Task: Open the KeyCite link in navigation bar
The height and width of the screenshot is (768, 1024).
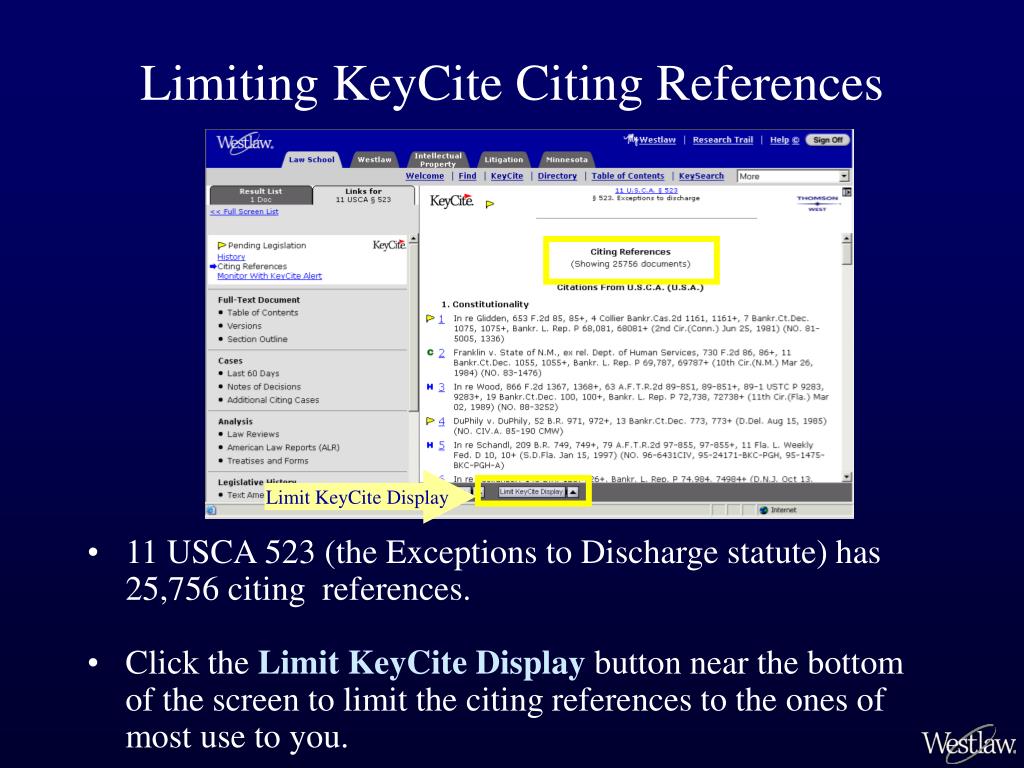Action: [507, 176]
